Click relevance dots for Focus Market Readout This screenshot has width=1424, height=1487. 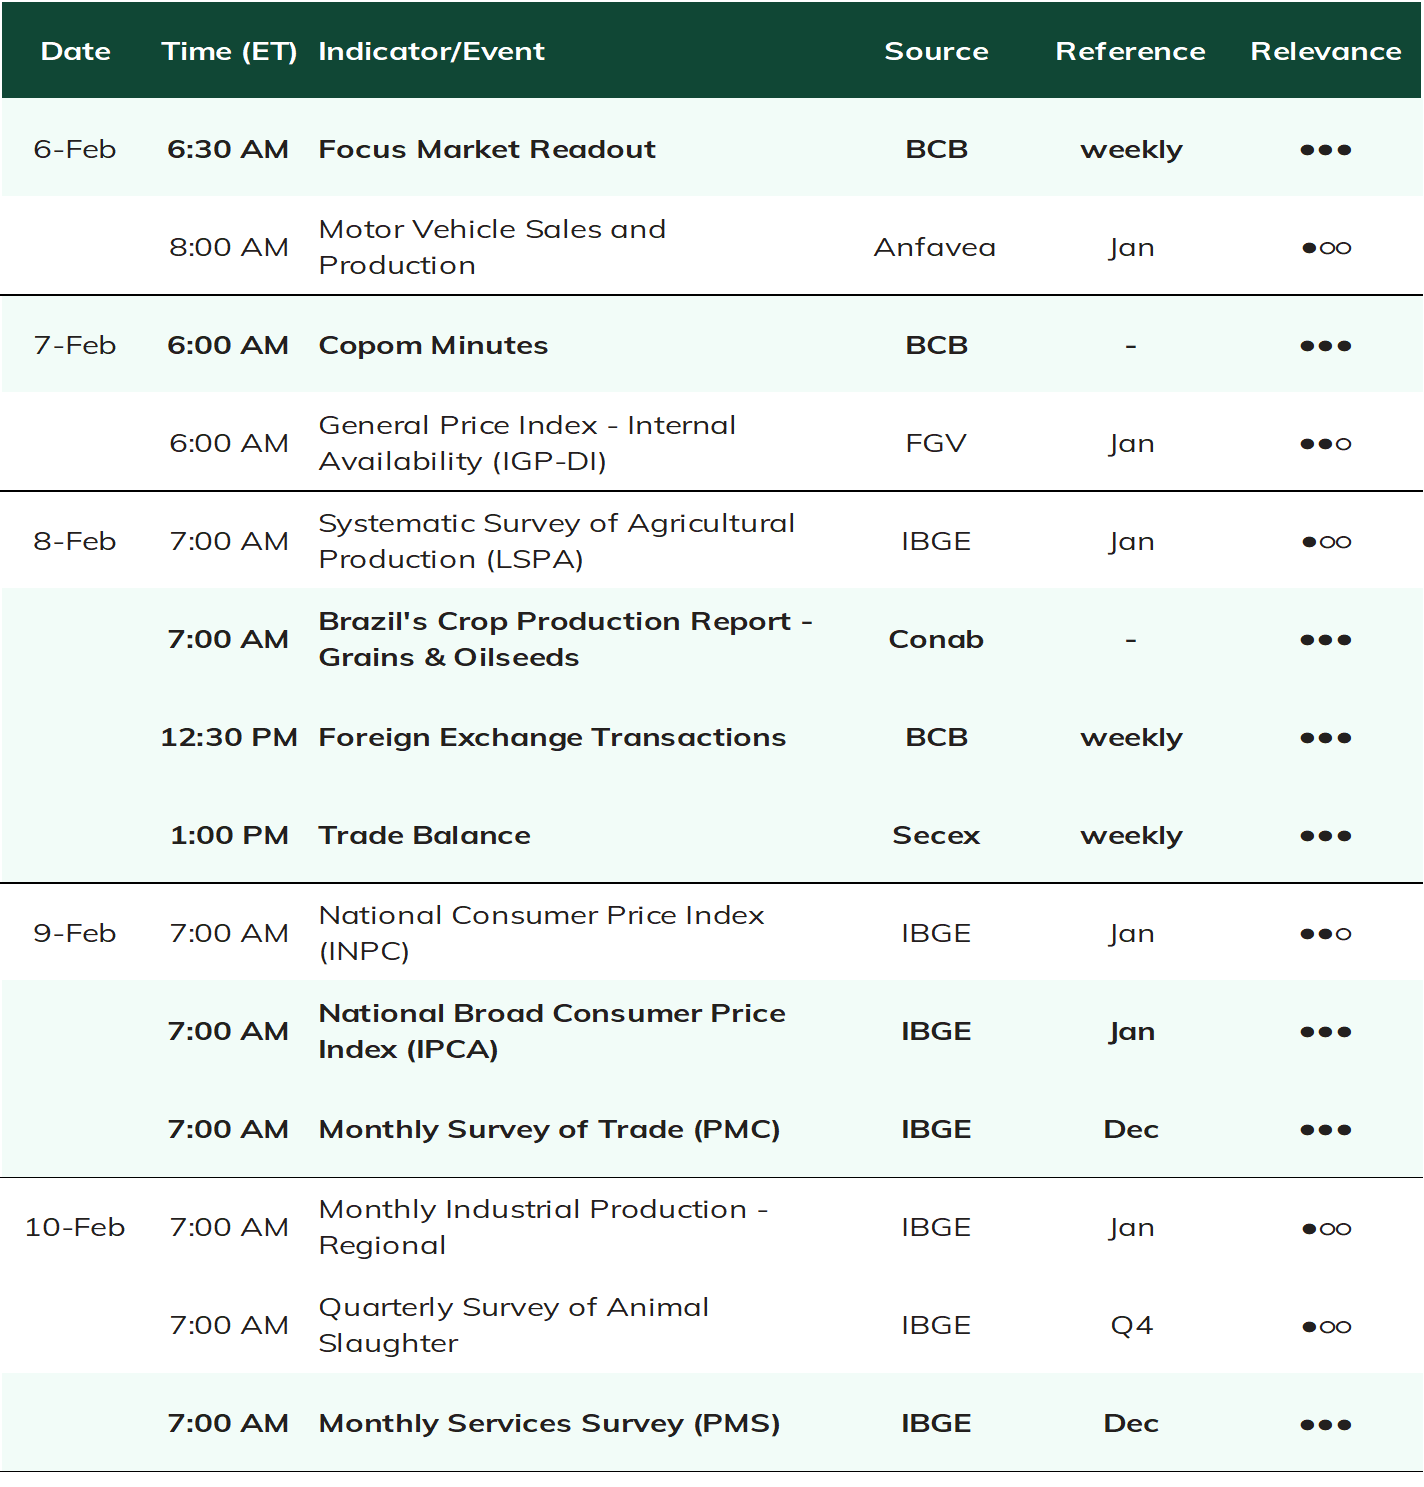(1326, 150)
